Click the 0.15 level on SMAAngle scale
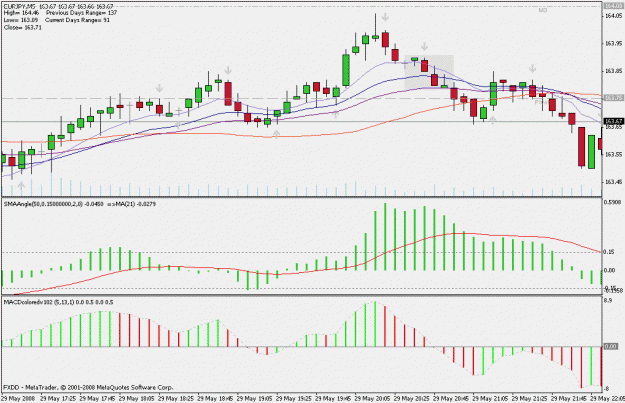The width and height of the screenshot is (625, 403). click(609, 252)
